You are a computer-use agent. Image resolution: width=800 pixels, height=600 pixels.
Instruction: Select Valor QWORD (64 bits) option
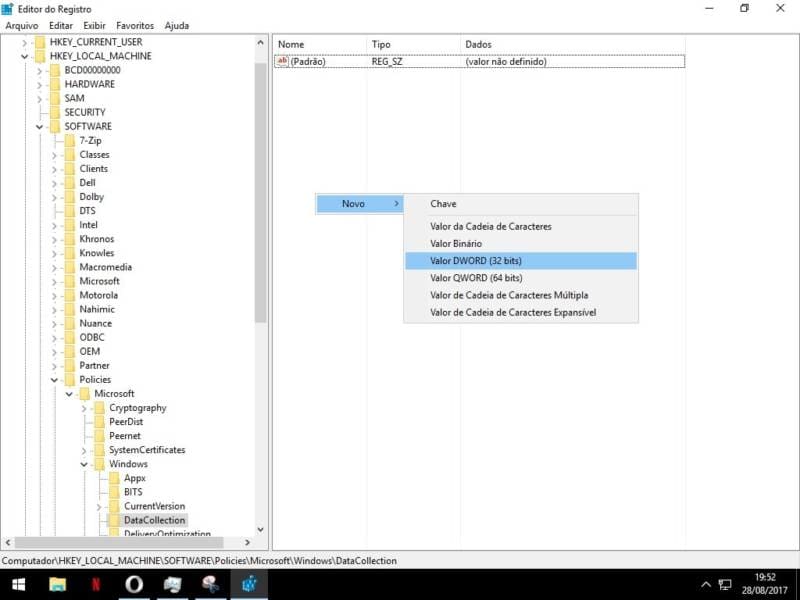click(521, 278)
